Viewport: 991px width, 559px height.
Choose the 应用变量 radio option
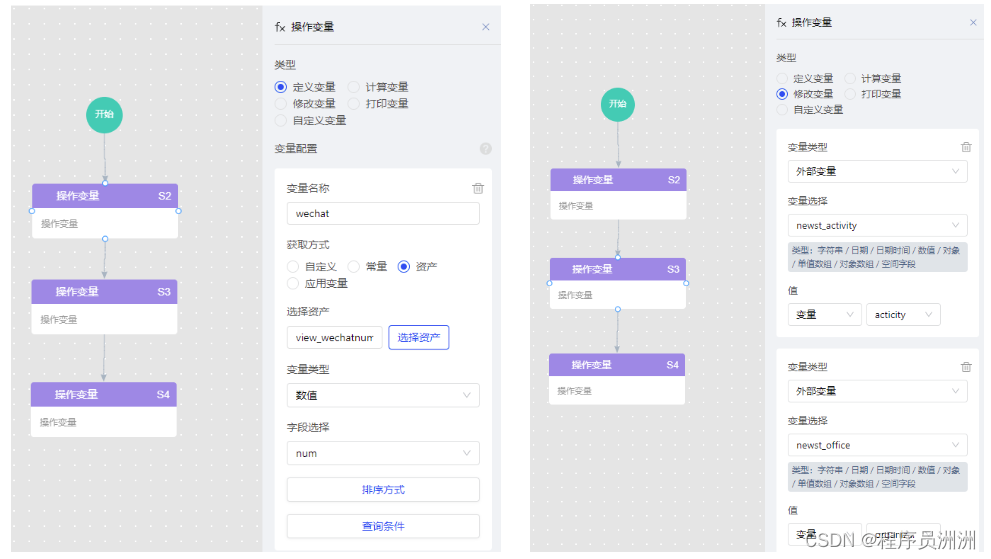pos(293,283)
